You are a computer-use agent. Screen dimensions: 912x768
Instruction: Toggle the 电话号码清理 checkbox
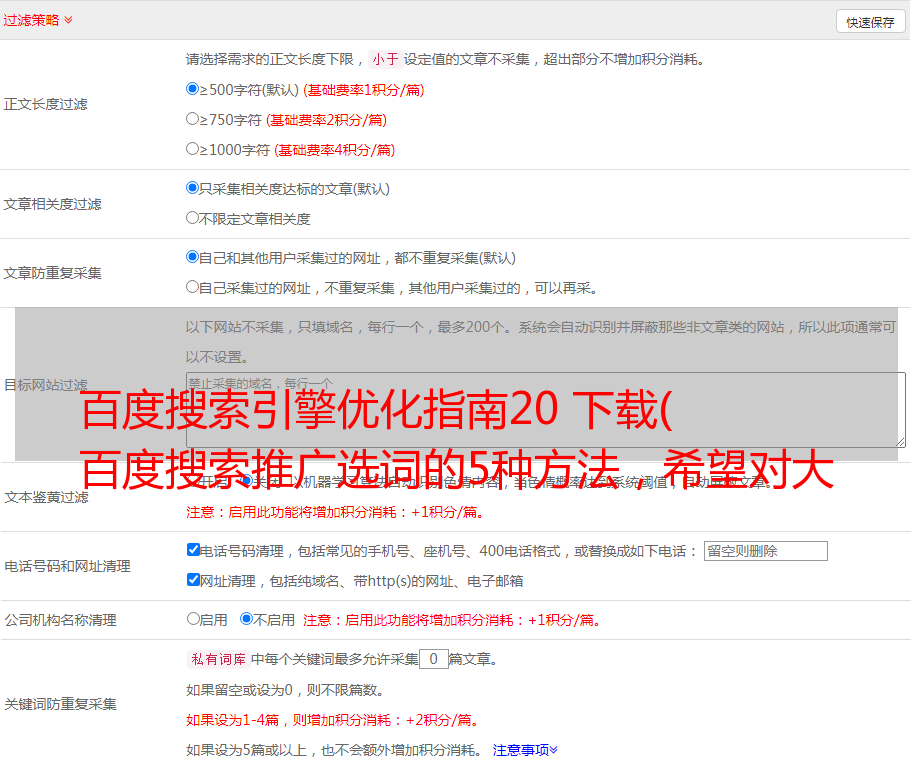pyautogui.click(x=194, y=550)
